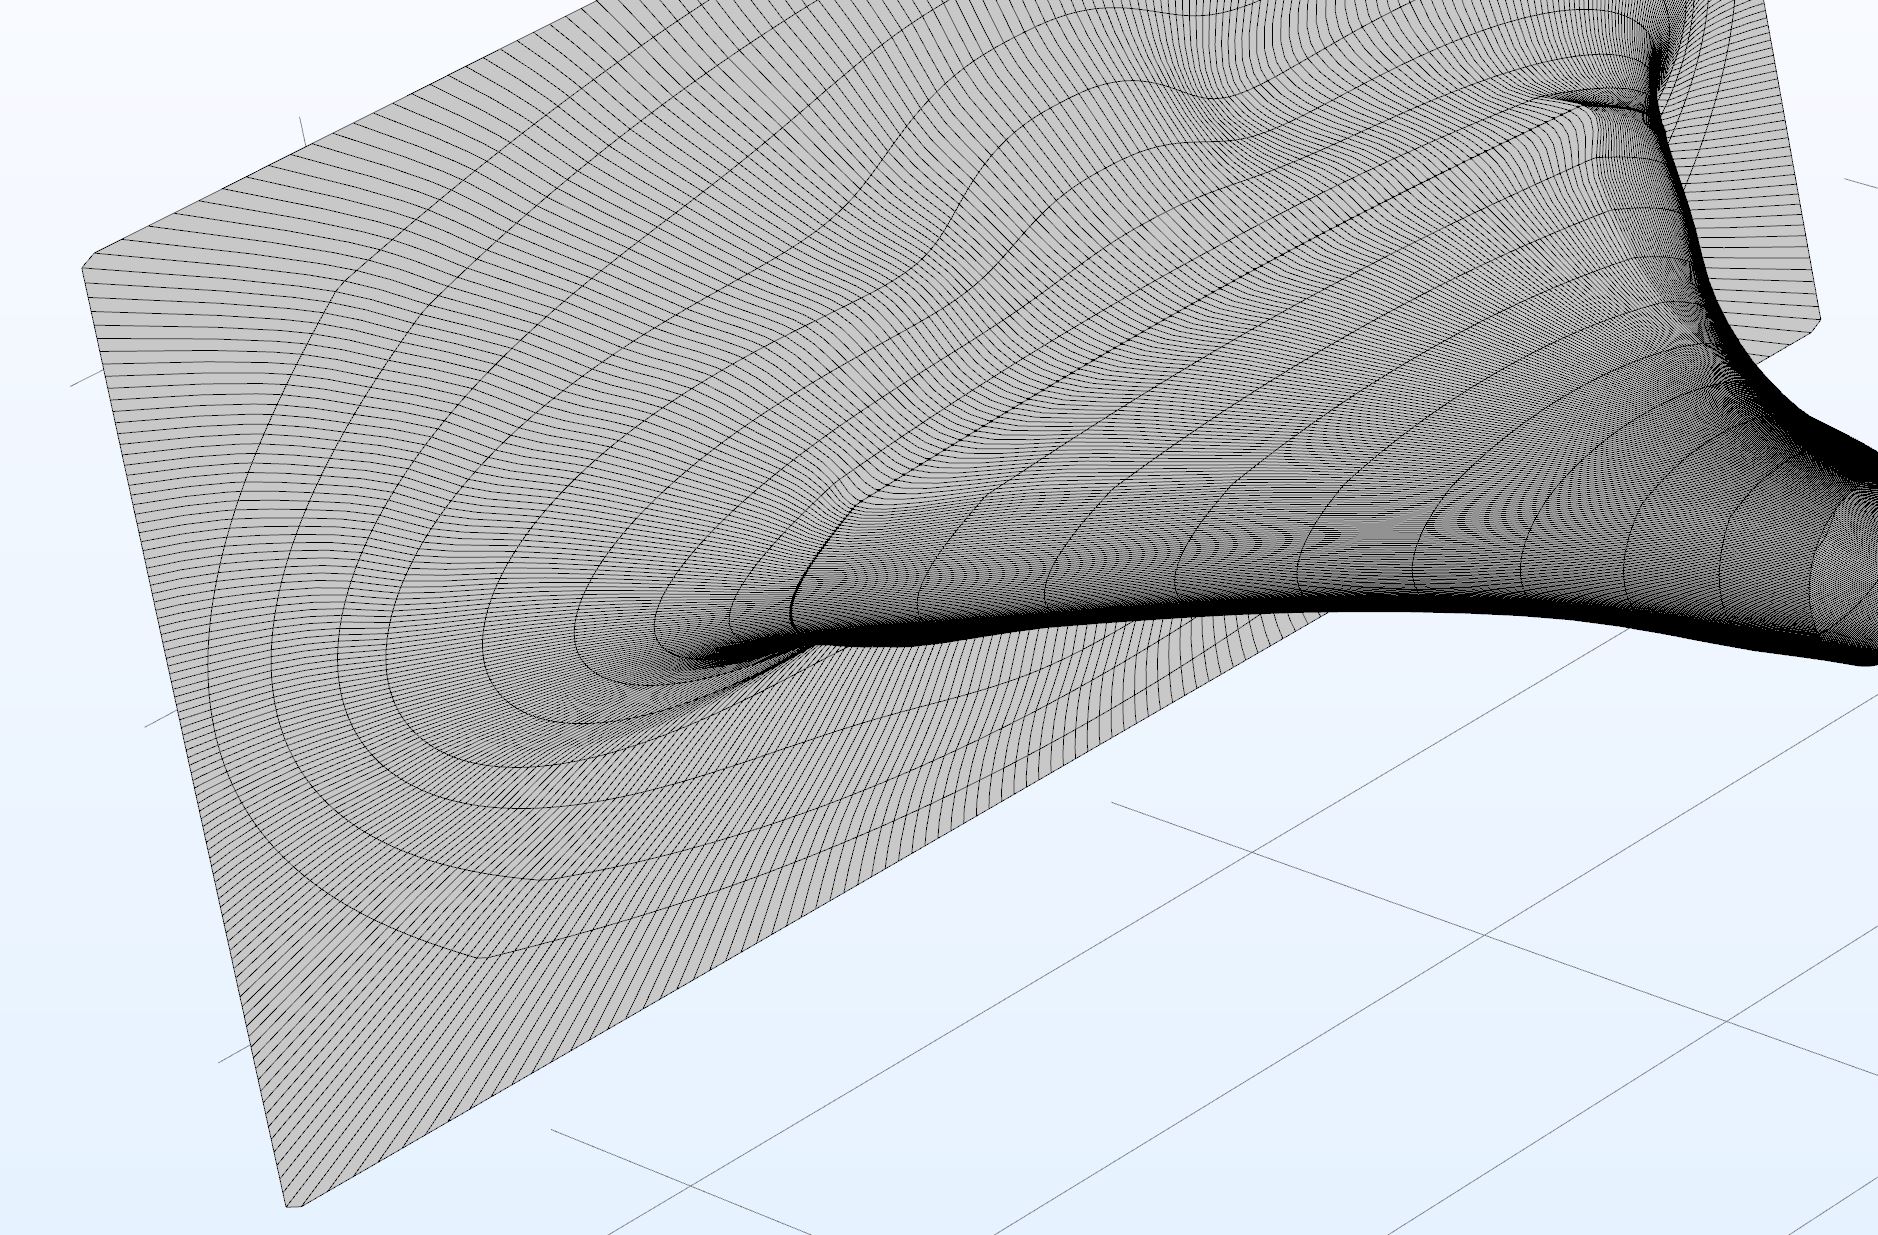Click the grid line intersection near the bottom edge
Image resolution: width=1878 pixels, height=1235 pixels.
[x=691, y=1185]
